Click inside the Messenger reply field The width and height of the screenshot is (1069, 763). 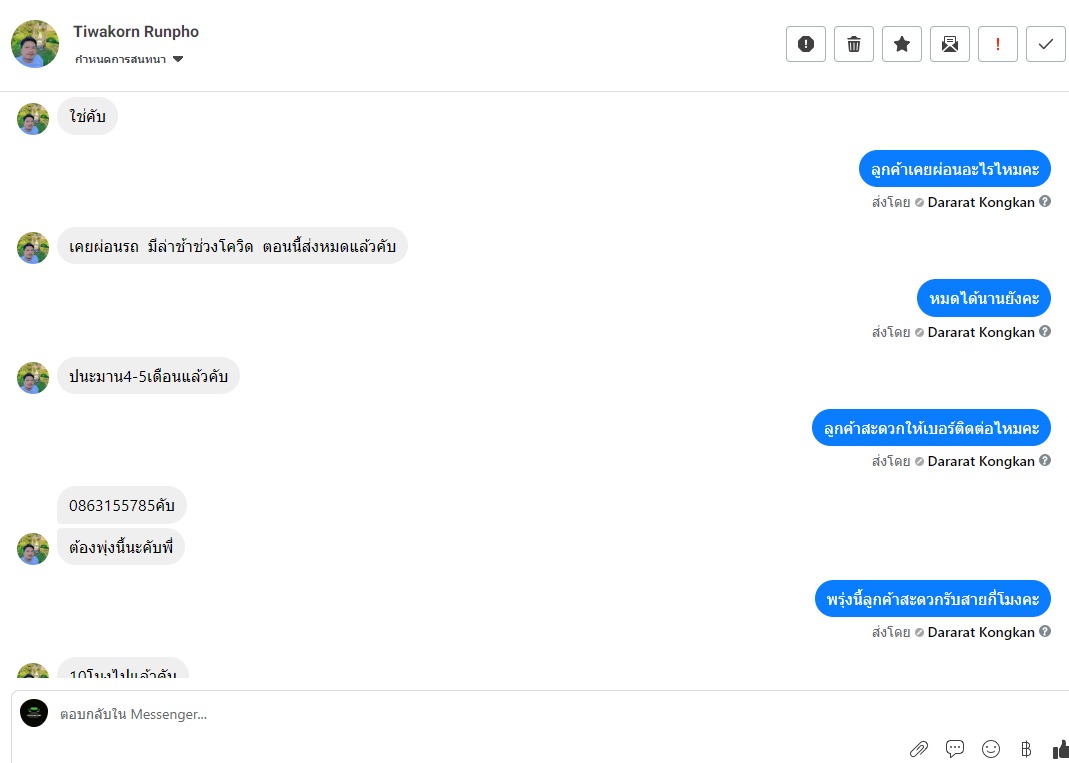point(477,714)
